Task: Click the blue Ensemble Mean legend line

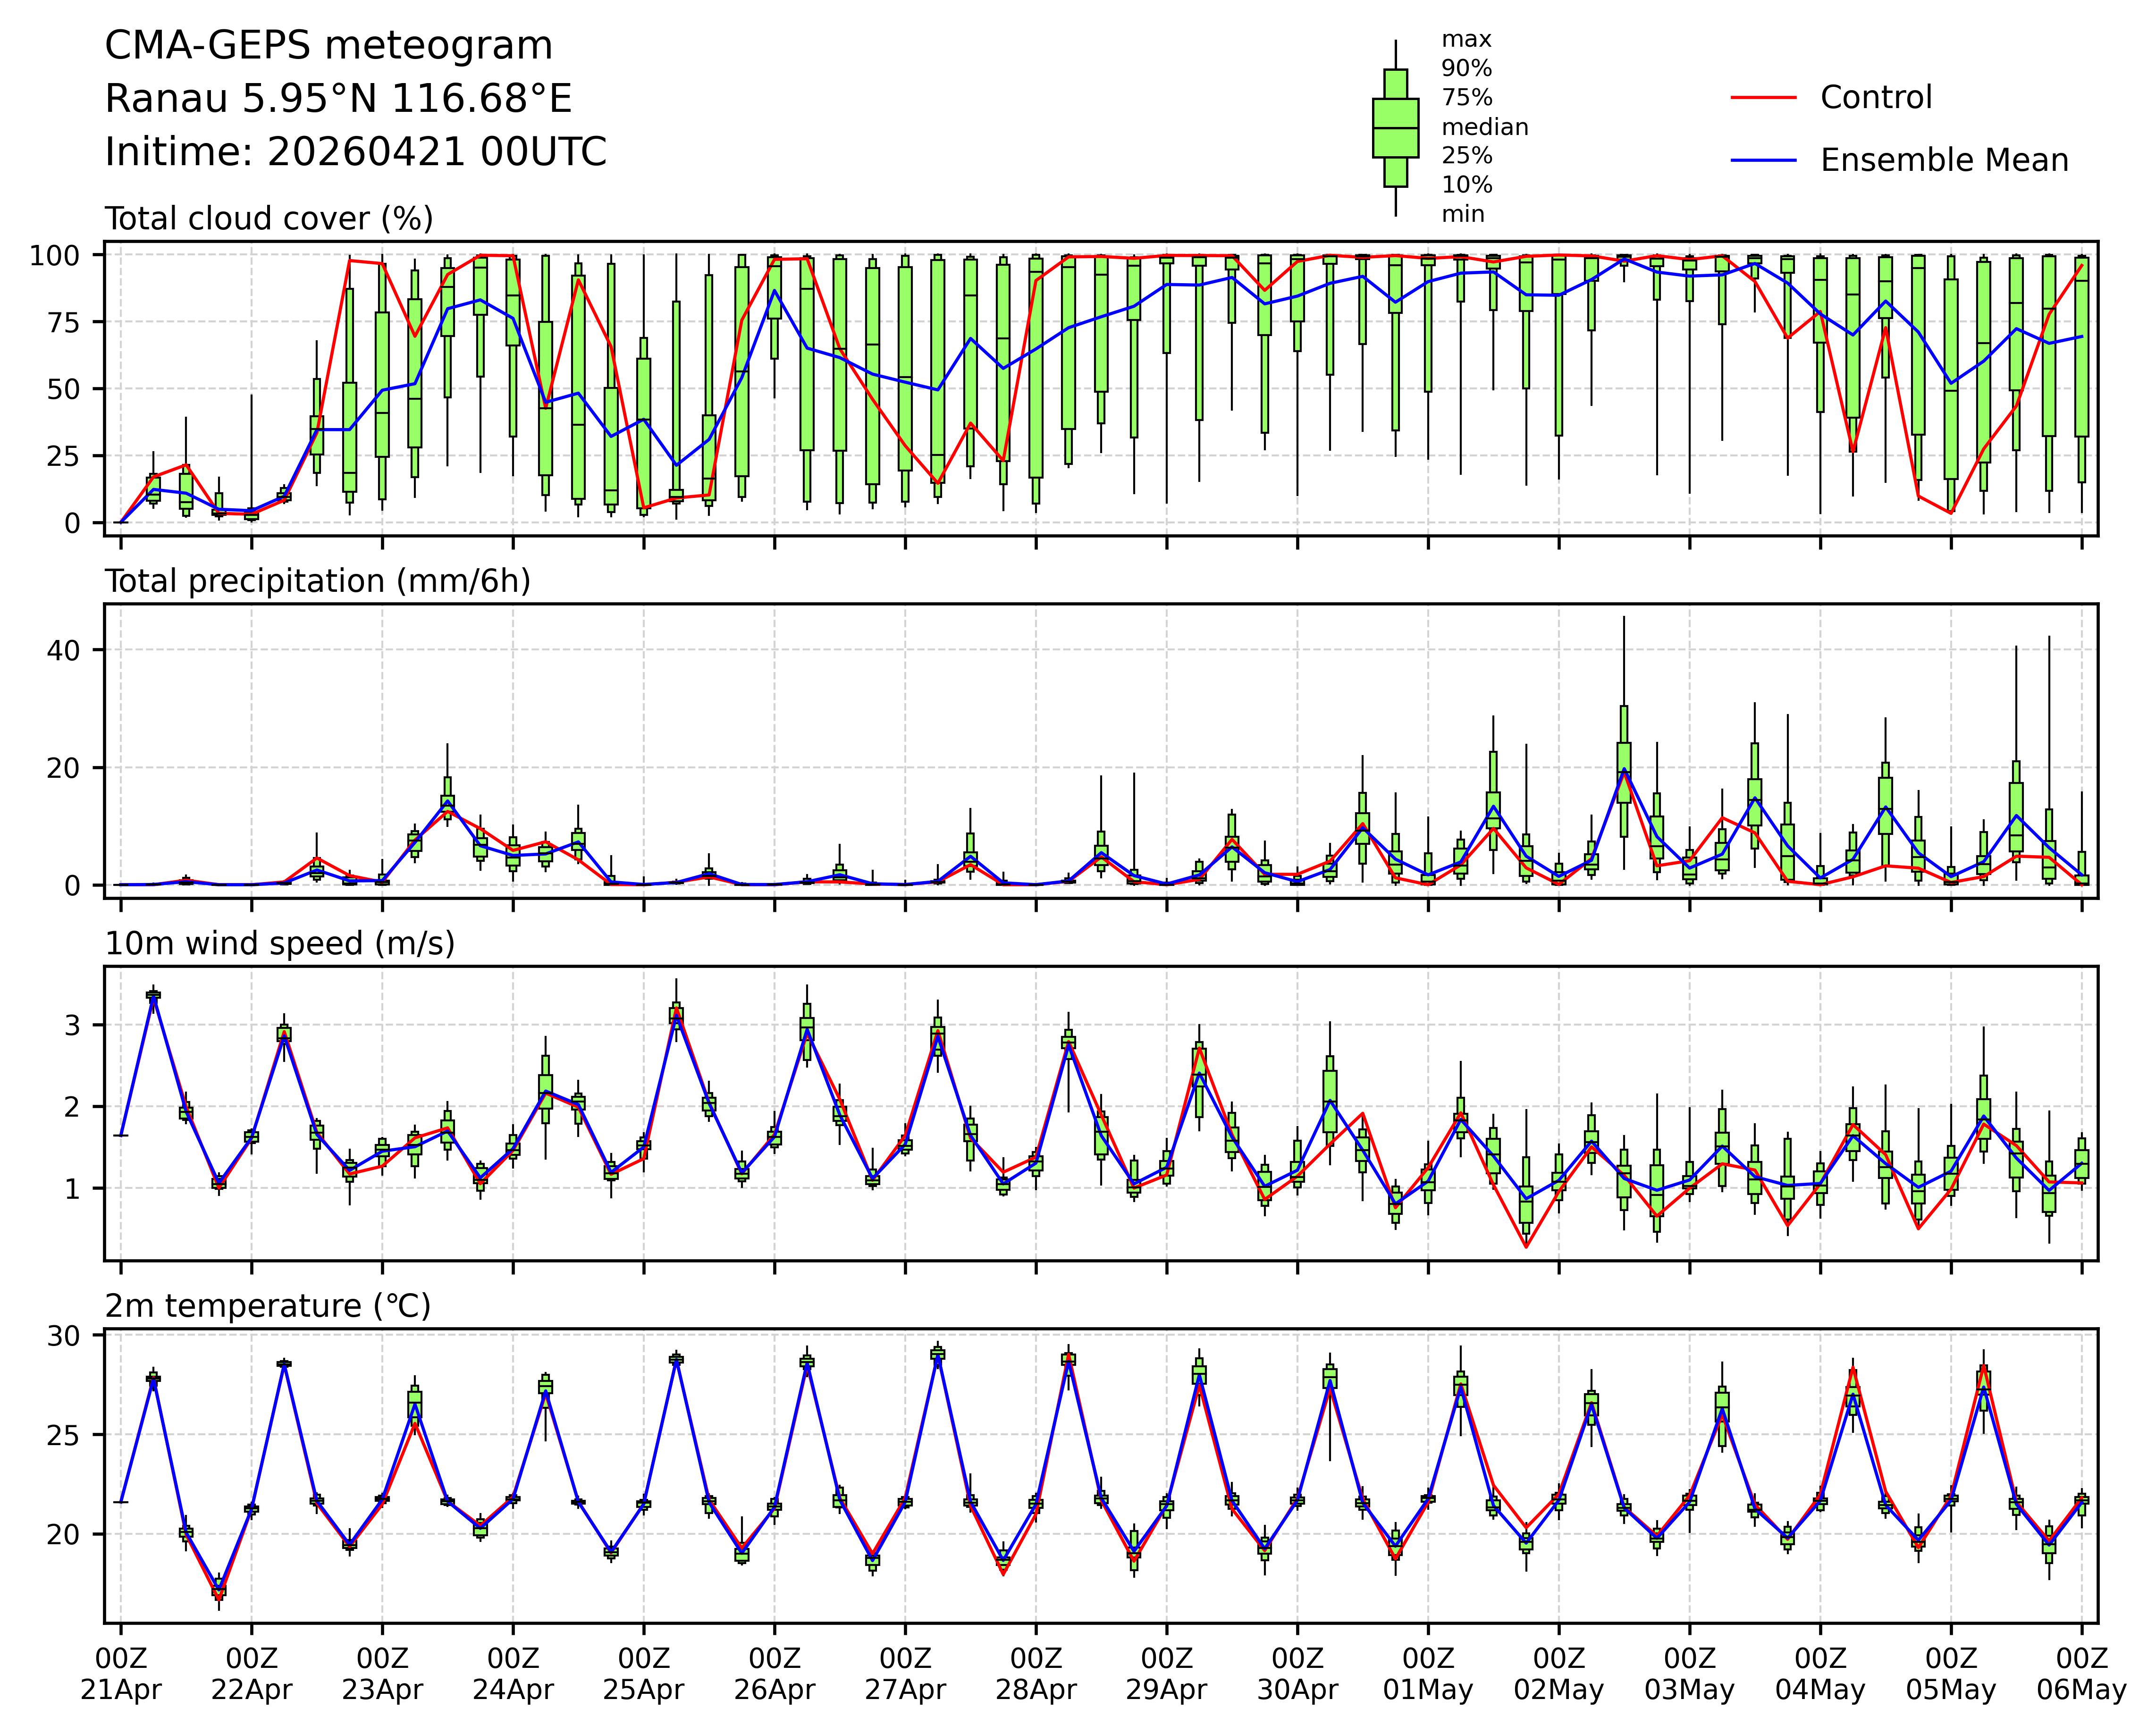Action: point(1764,161)
